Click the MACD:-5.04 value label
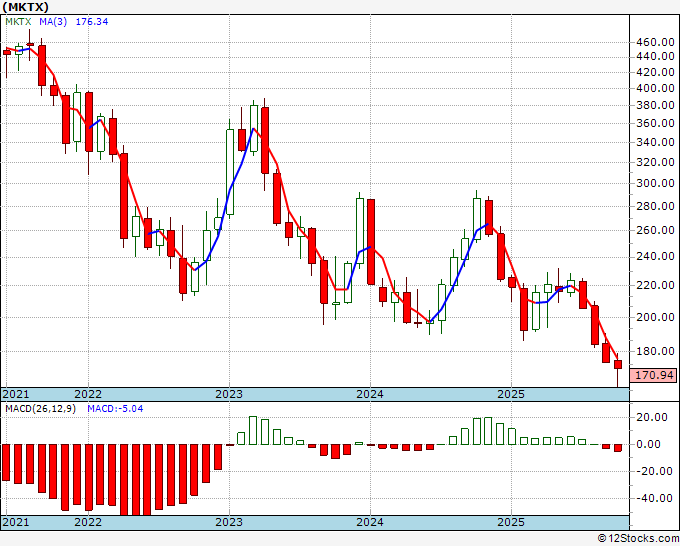 tap(115, 409)
